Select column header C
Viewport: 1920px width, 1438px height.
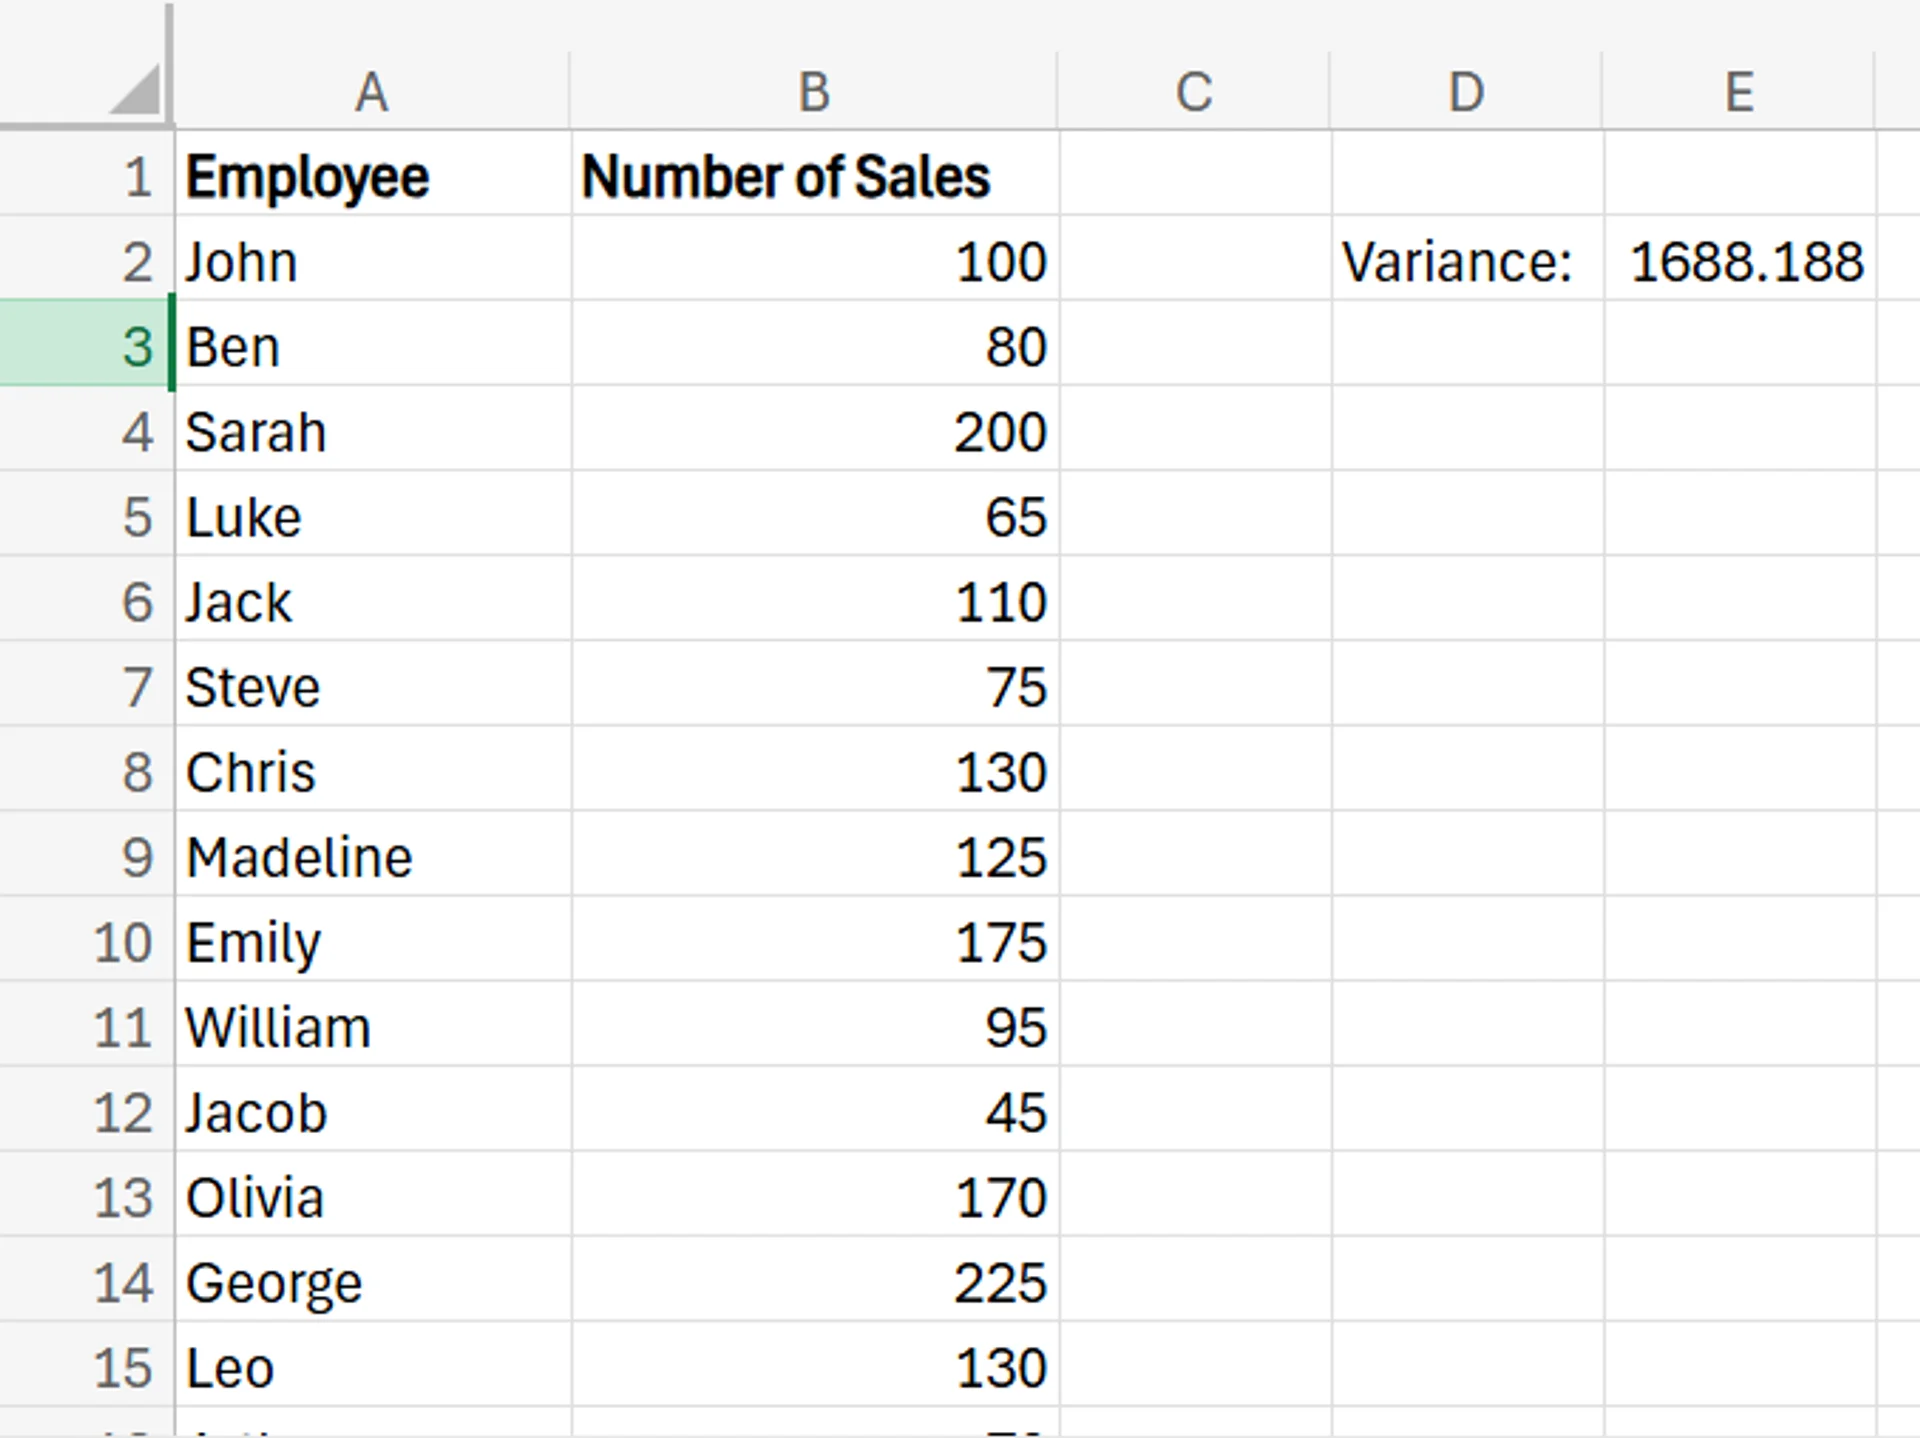1192,91
